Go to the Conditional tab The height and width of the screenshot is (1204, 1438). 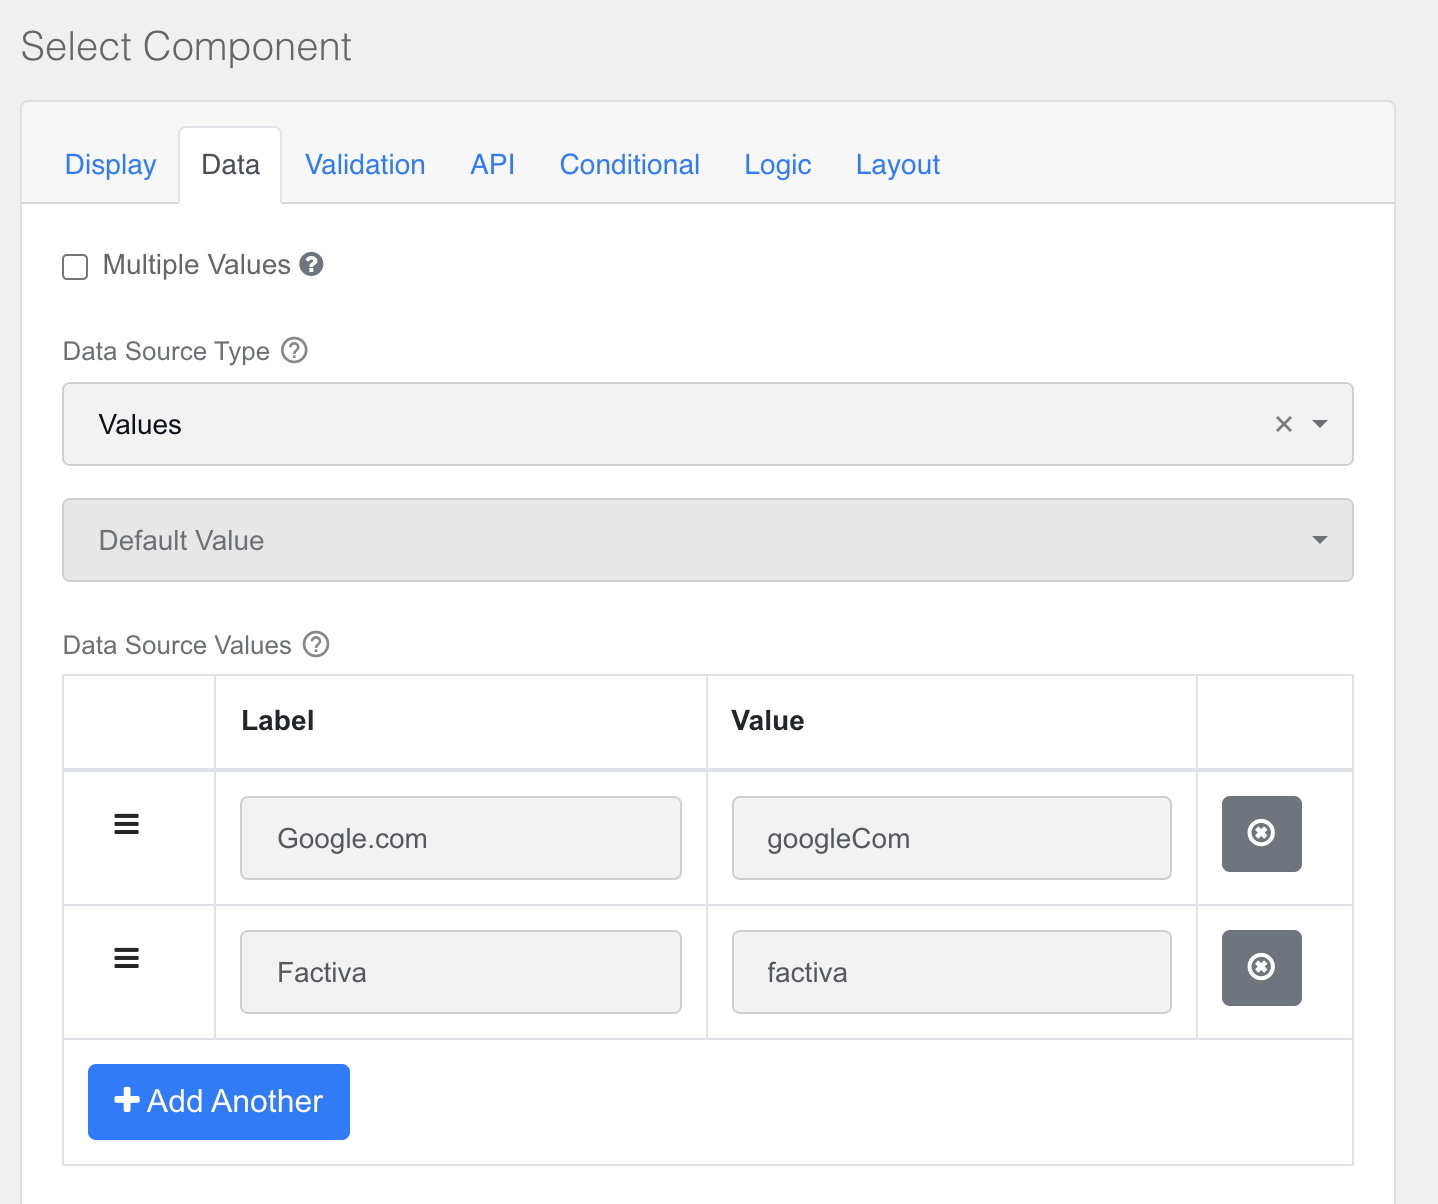(629, 165)
